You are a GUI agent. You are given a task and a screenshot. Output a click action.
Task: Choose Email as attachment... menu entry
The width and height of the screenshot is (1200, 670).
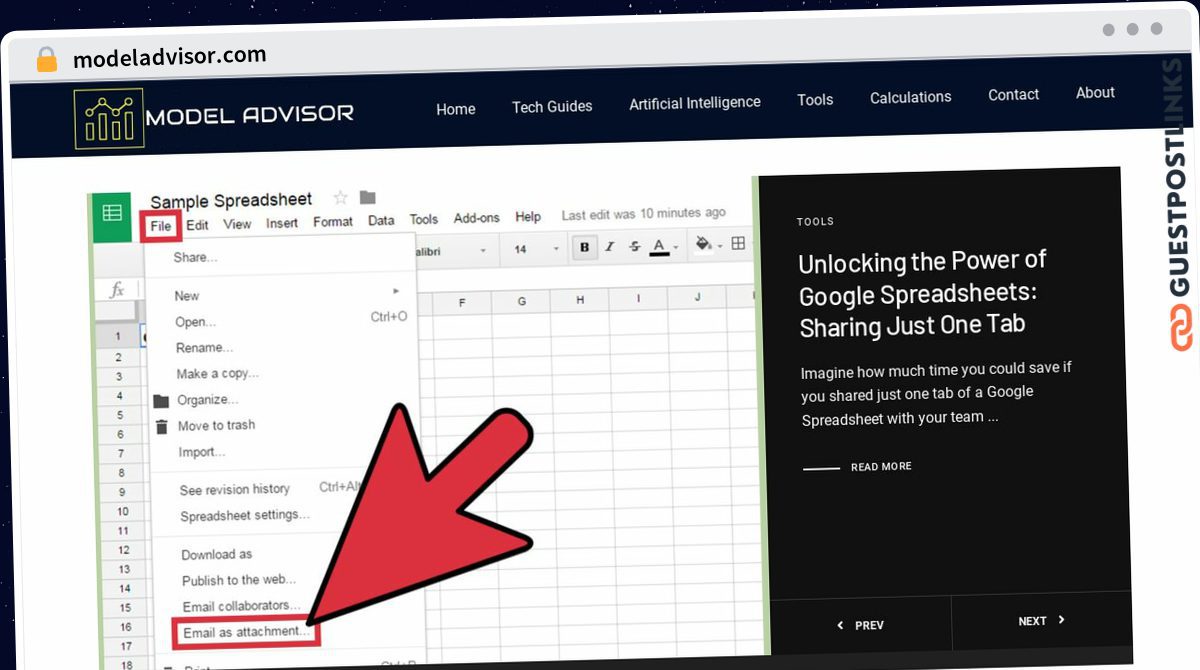coord(246,632)
